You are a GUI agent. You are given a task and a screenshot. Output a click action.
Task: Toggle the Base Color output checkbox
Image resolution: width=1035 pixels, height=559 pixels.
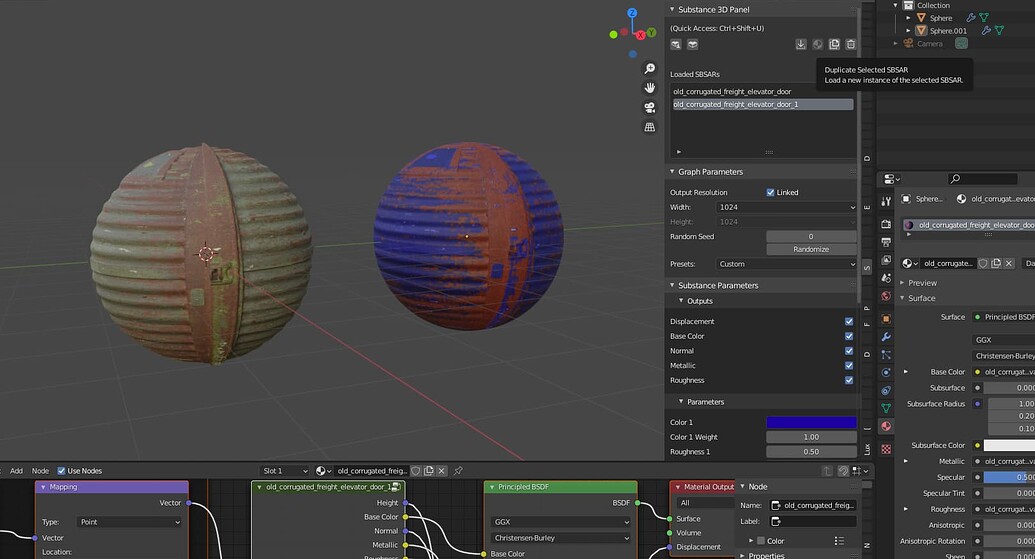click(849, 336)
